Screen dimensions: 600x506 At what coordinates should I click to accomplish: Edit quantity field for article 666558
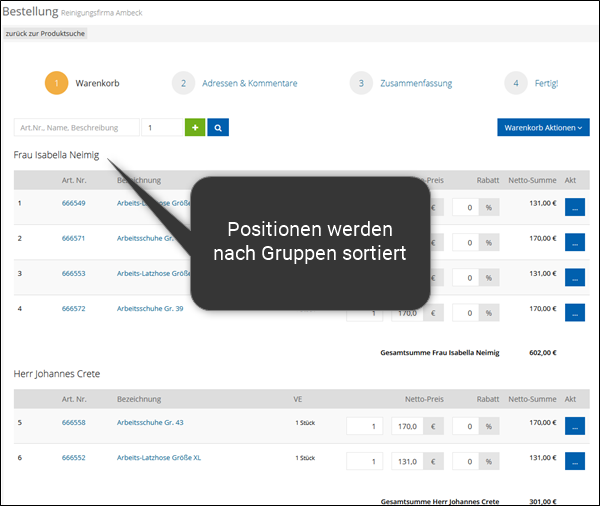click(365, 426)
